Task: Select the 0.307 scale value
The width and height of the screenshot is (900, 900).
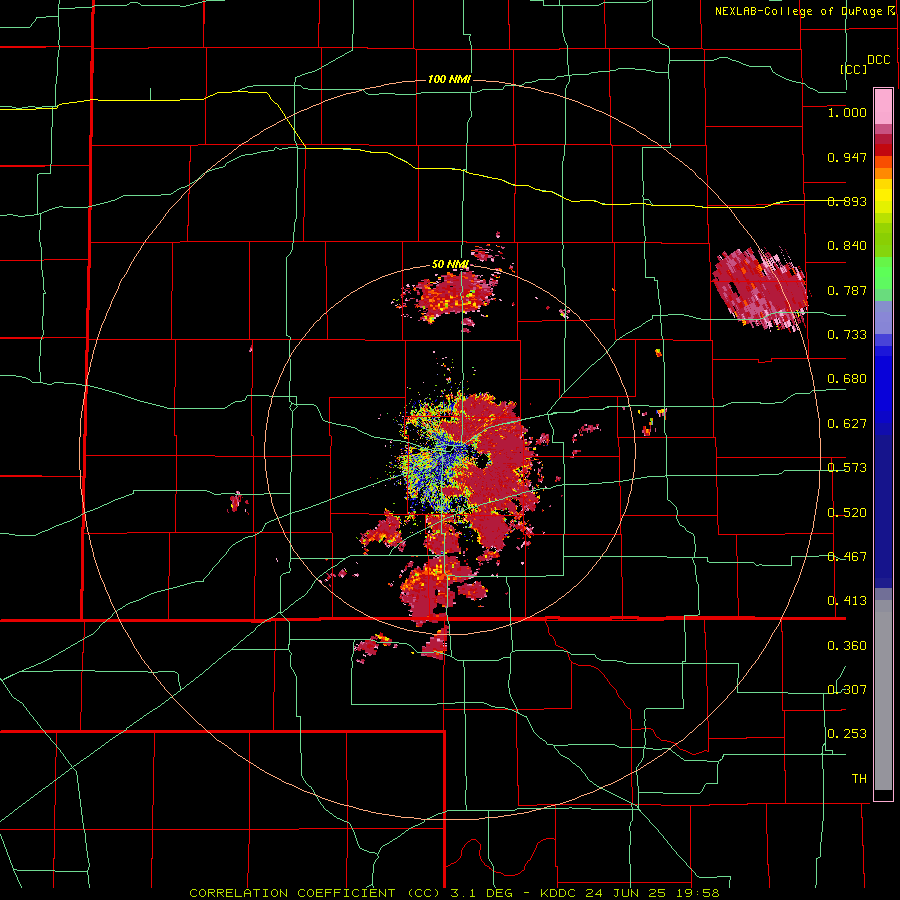Action: 847,690
